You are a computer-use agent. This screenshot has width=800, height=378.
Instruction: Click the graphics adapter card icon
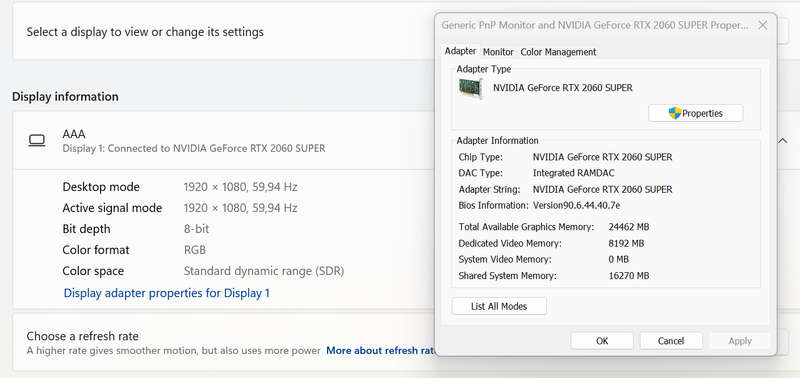469,88
